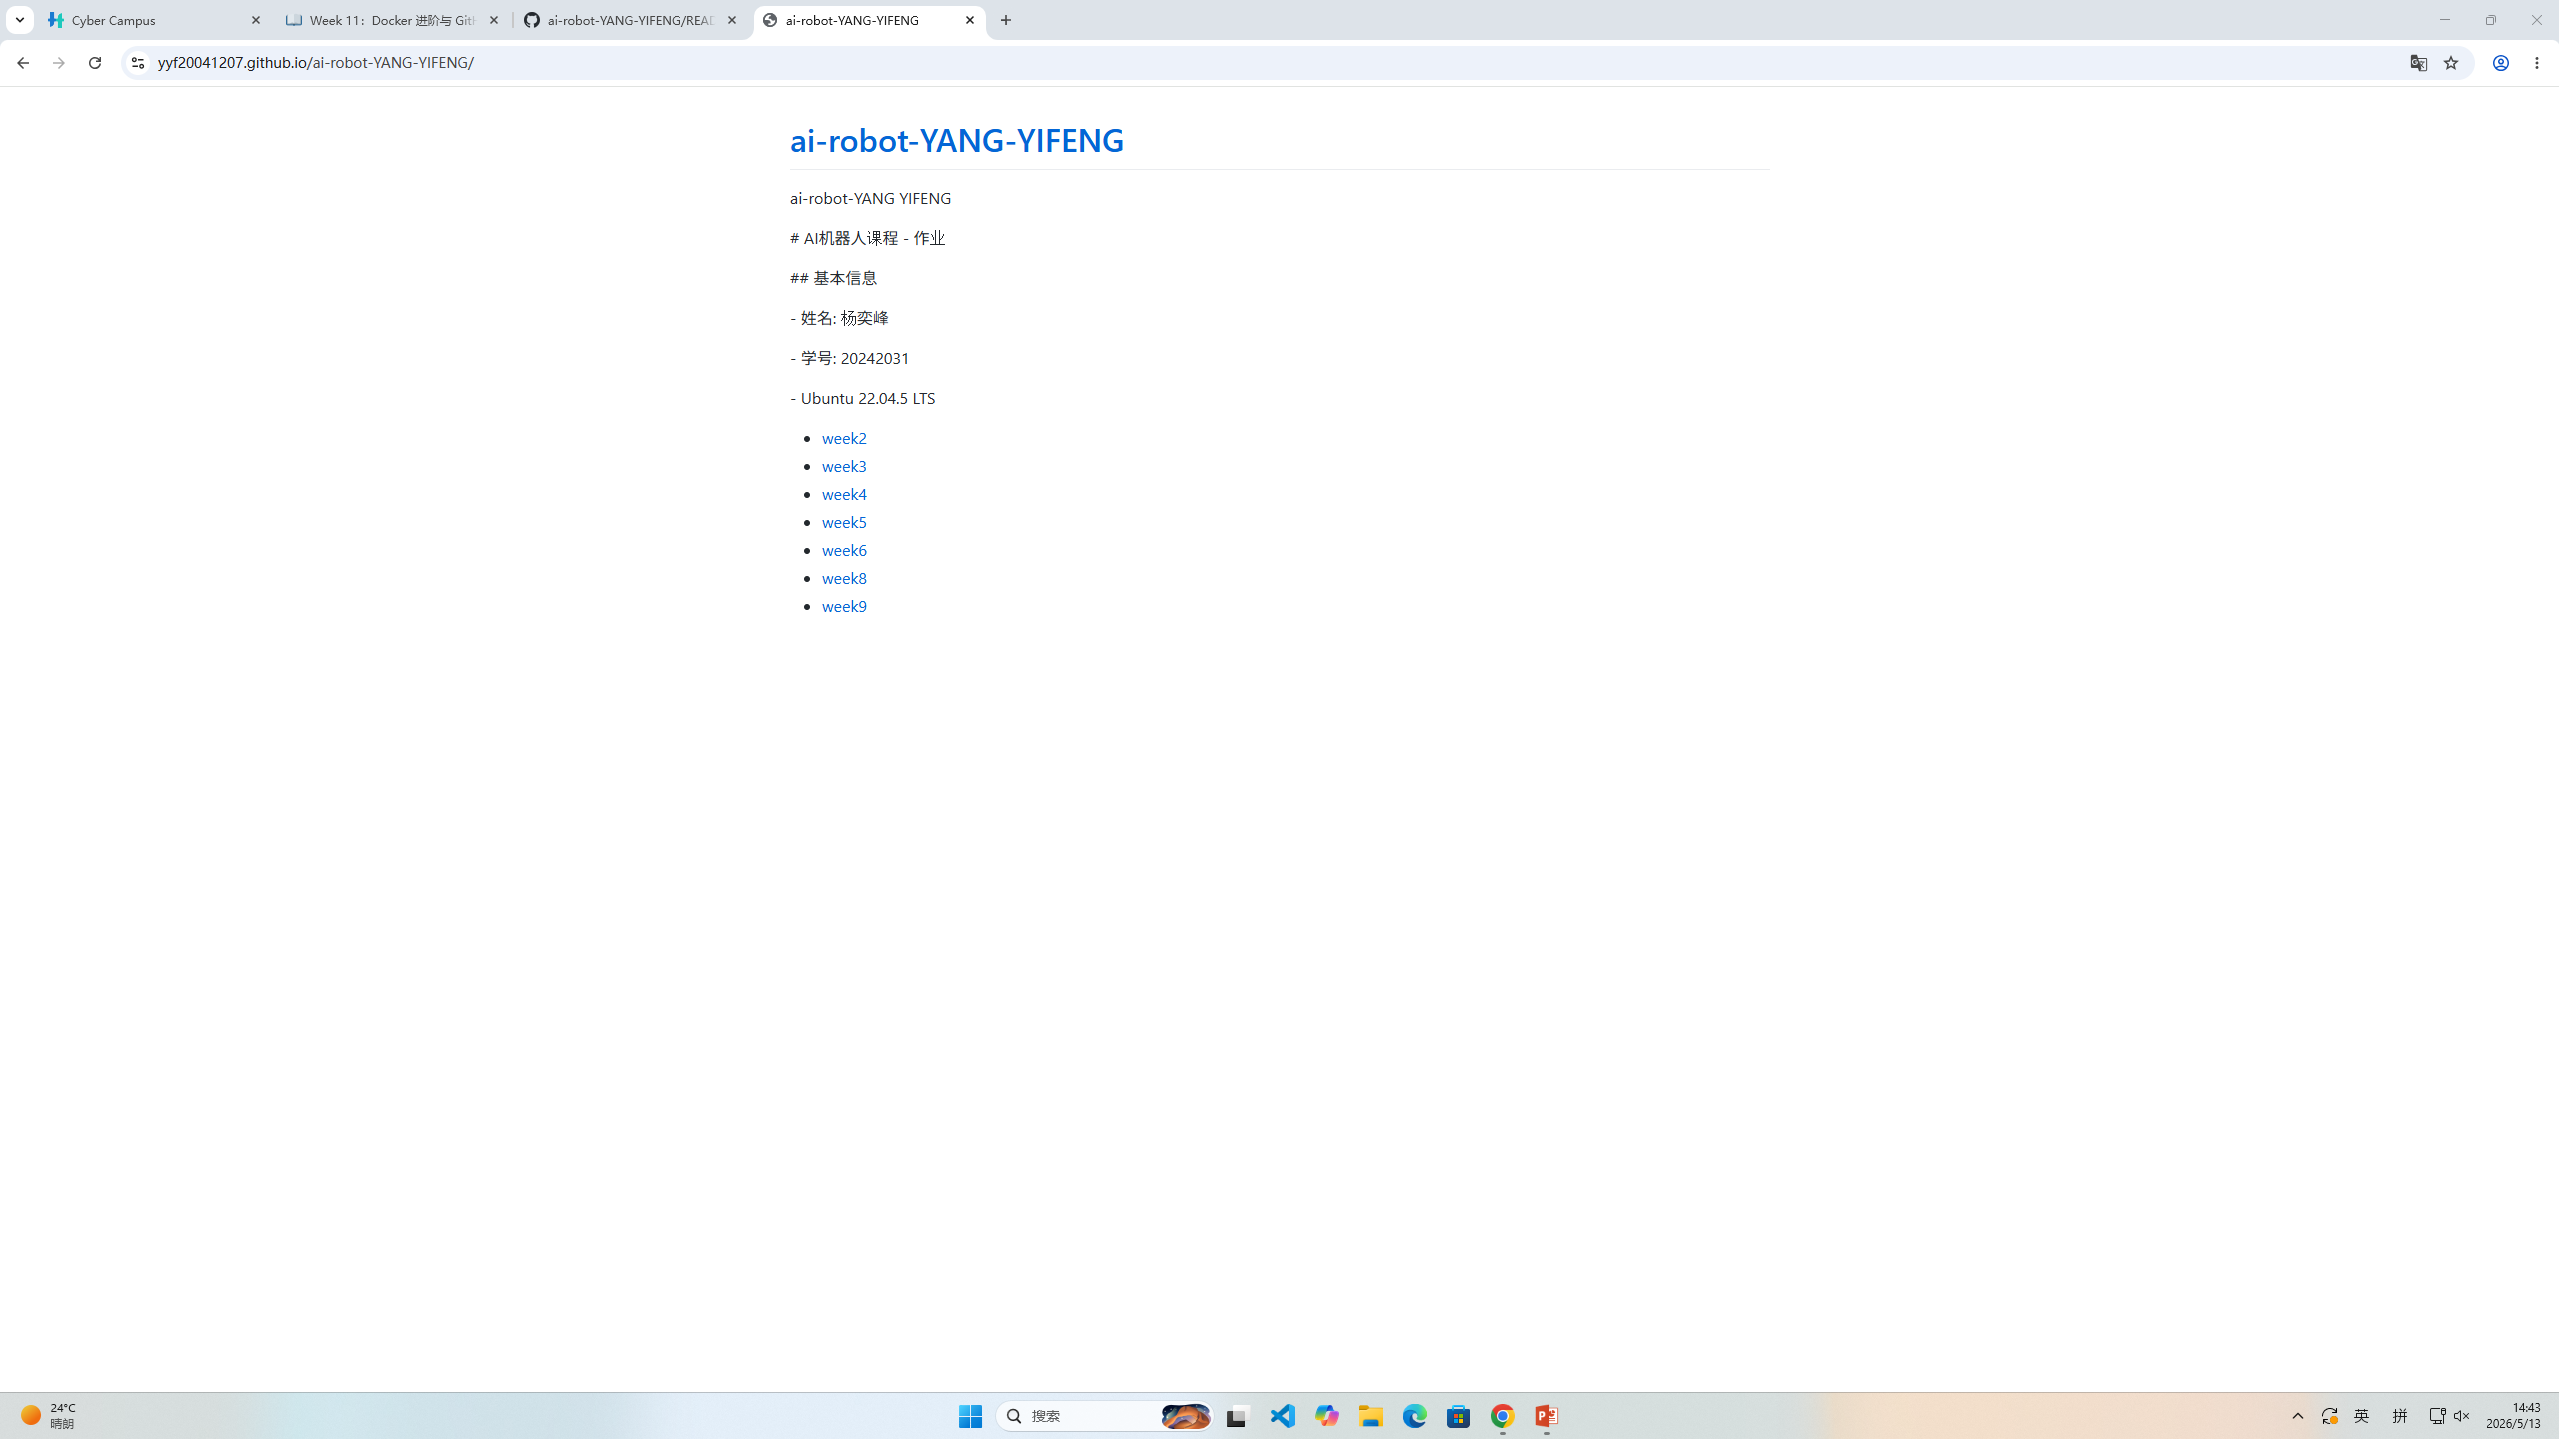
Task: Close the active ai-robot-YANG-YIFENG tab
Action: point(969,20)
